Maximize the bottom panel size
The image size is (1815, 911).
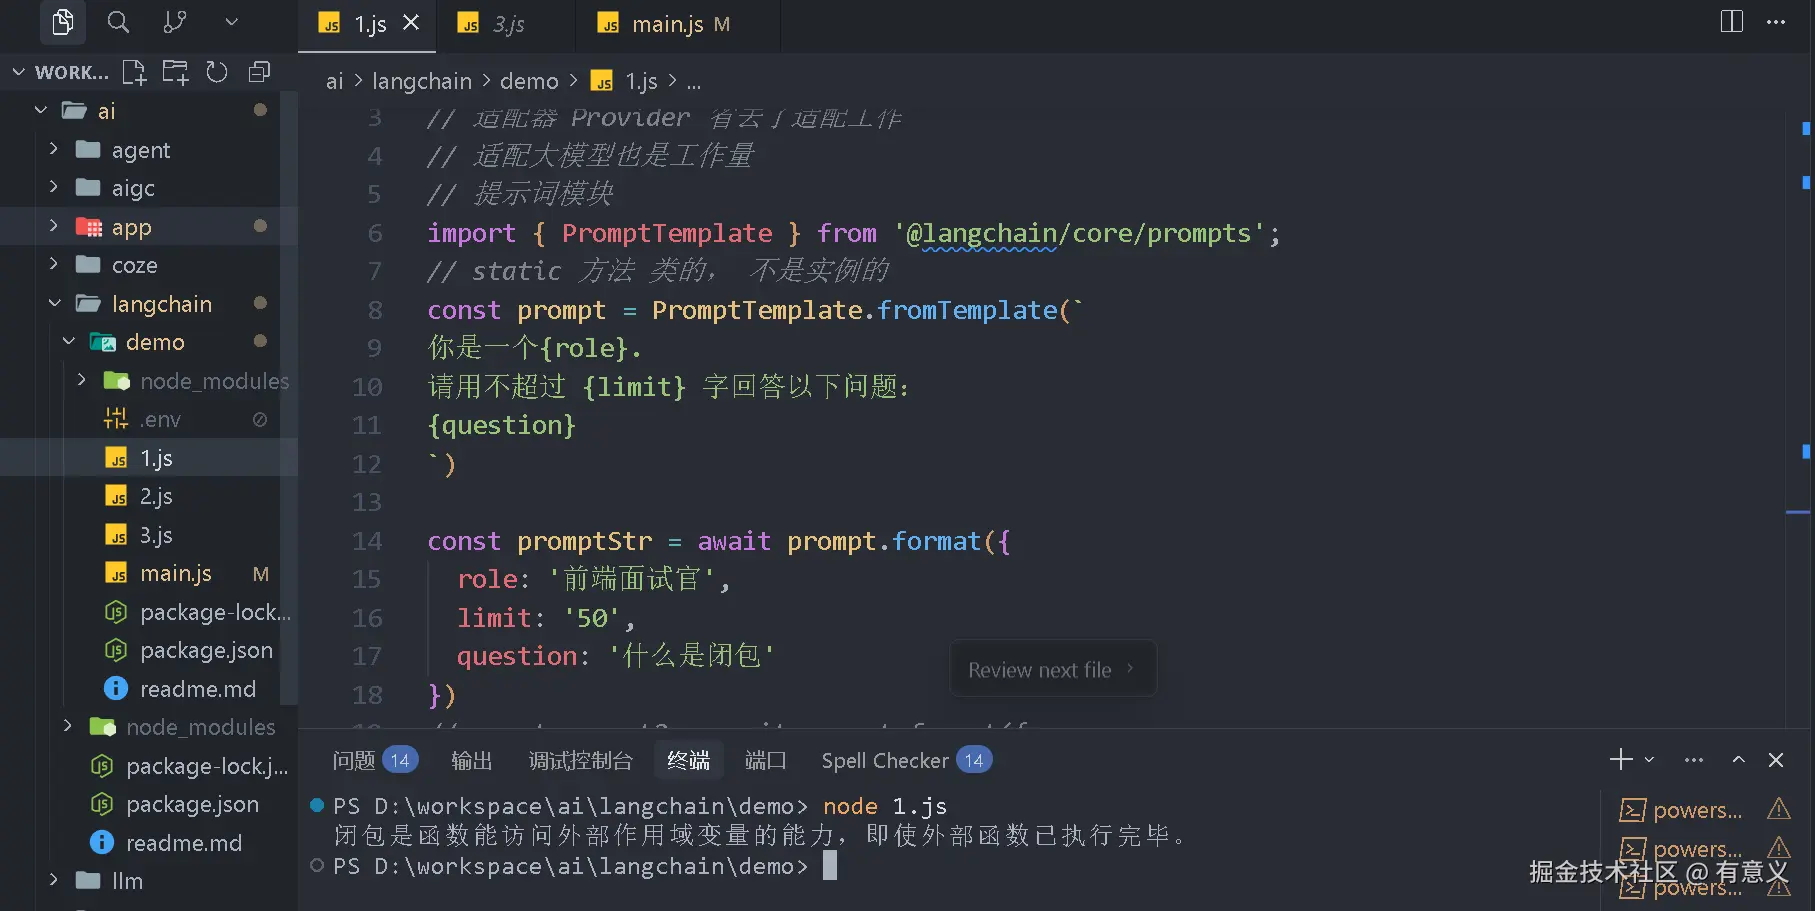[1739, 760]
